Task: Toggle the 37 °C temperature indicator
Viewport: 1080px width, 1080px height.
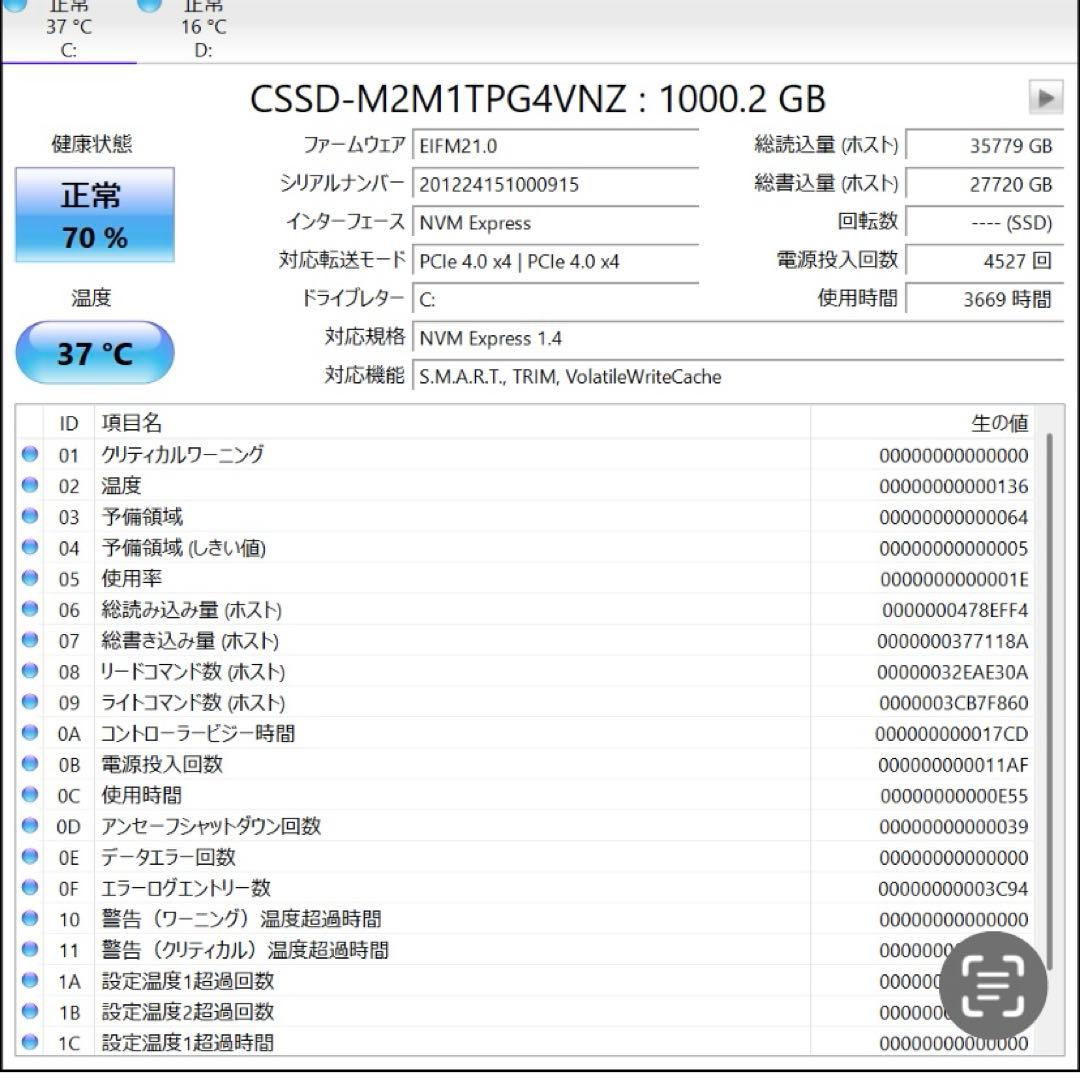Action: pyautogui.click(x=94, y=352)
